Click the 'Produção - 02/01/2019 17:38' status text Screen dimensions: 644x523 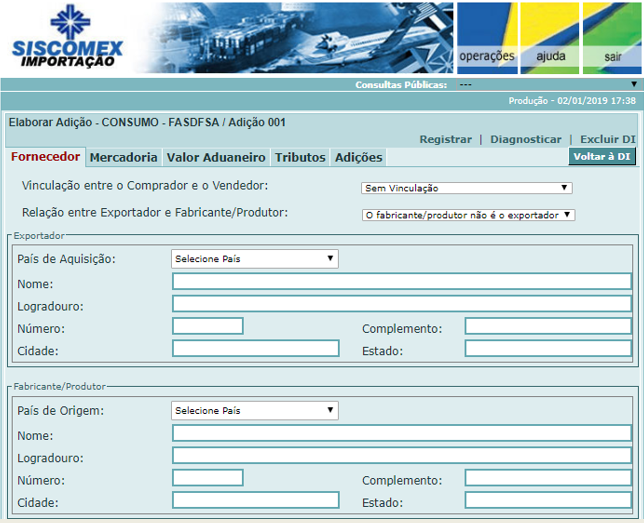[572, 101]
